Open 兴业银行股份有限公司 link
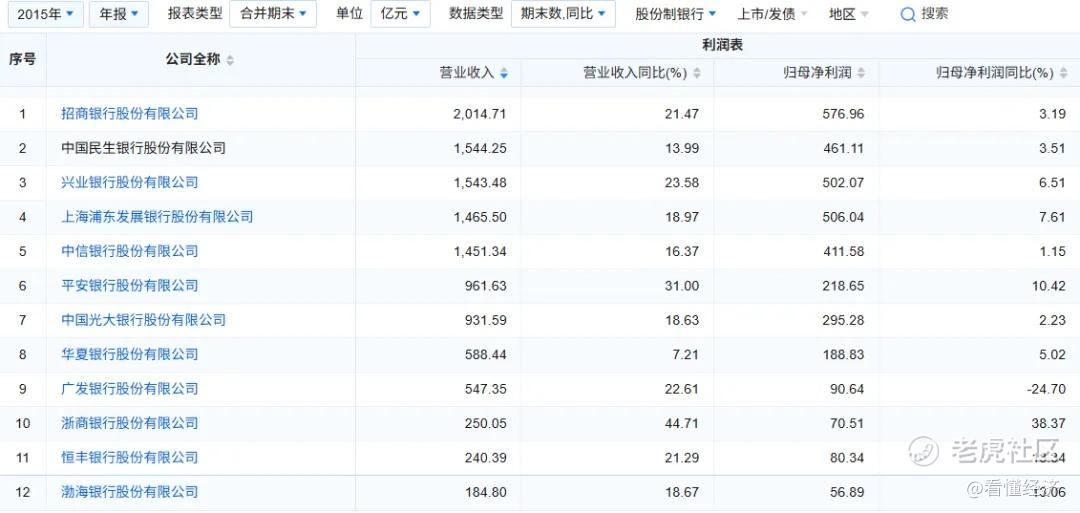 pos(129,182)
